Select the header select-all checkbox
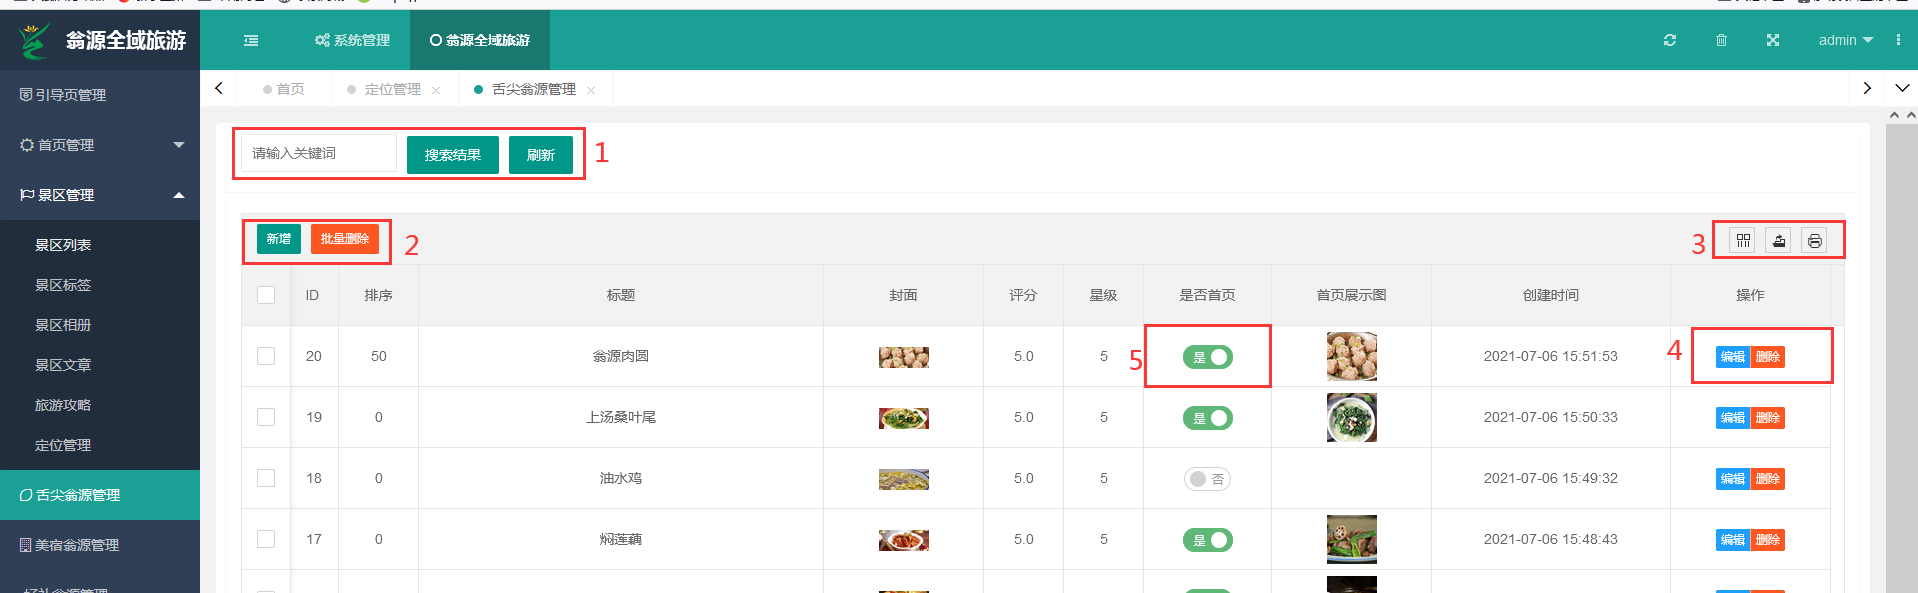Screen dimensions: 1918x593 click(266, 295)
